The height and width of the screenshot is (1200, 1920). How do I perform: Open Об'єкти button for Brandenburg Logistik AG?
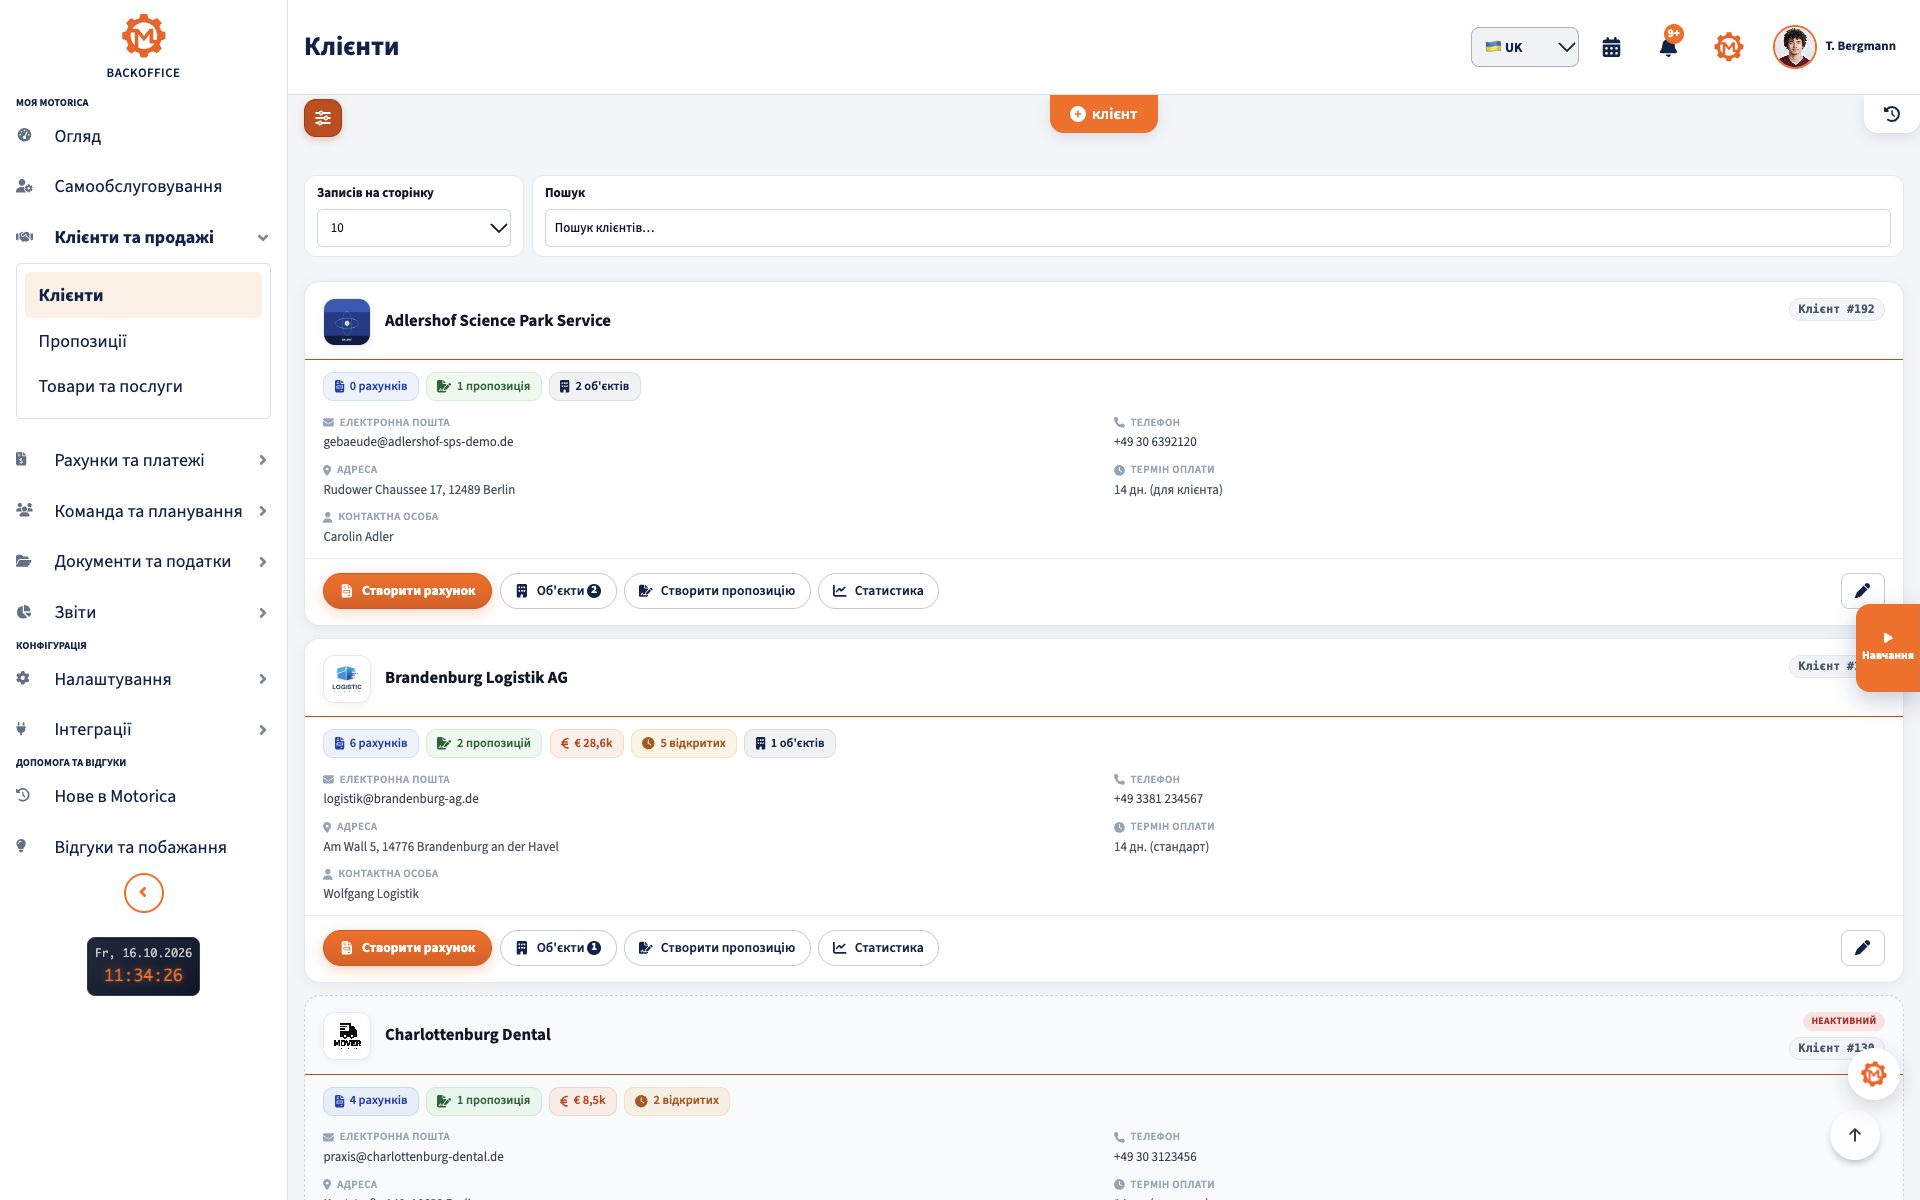pos(558,948)
